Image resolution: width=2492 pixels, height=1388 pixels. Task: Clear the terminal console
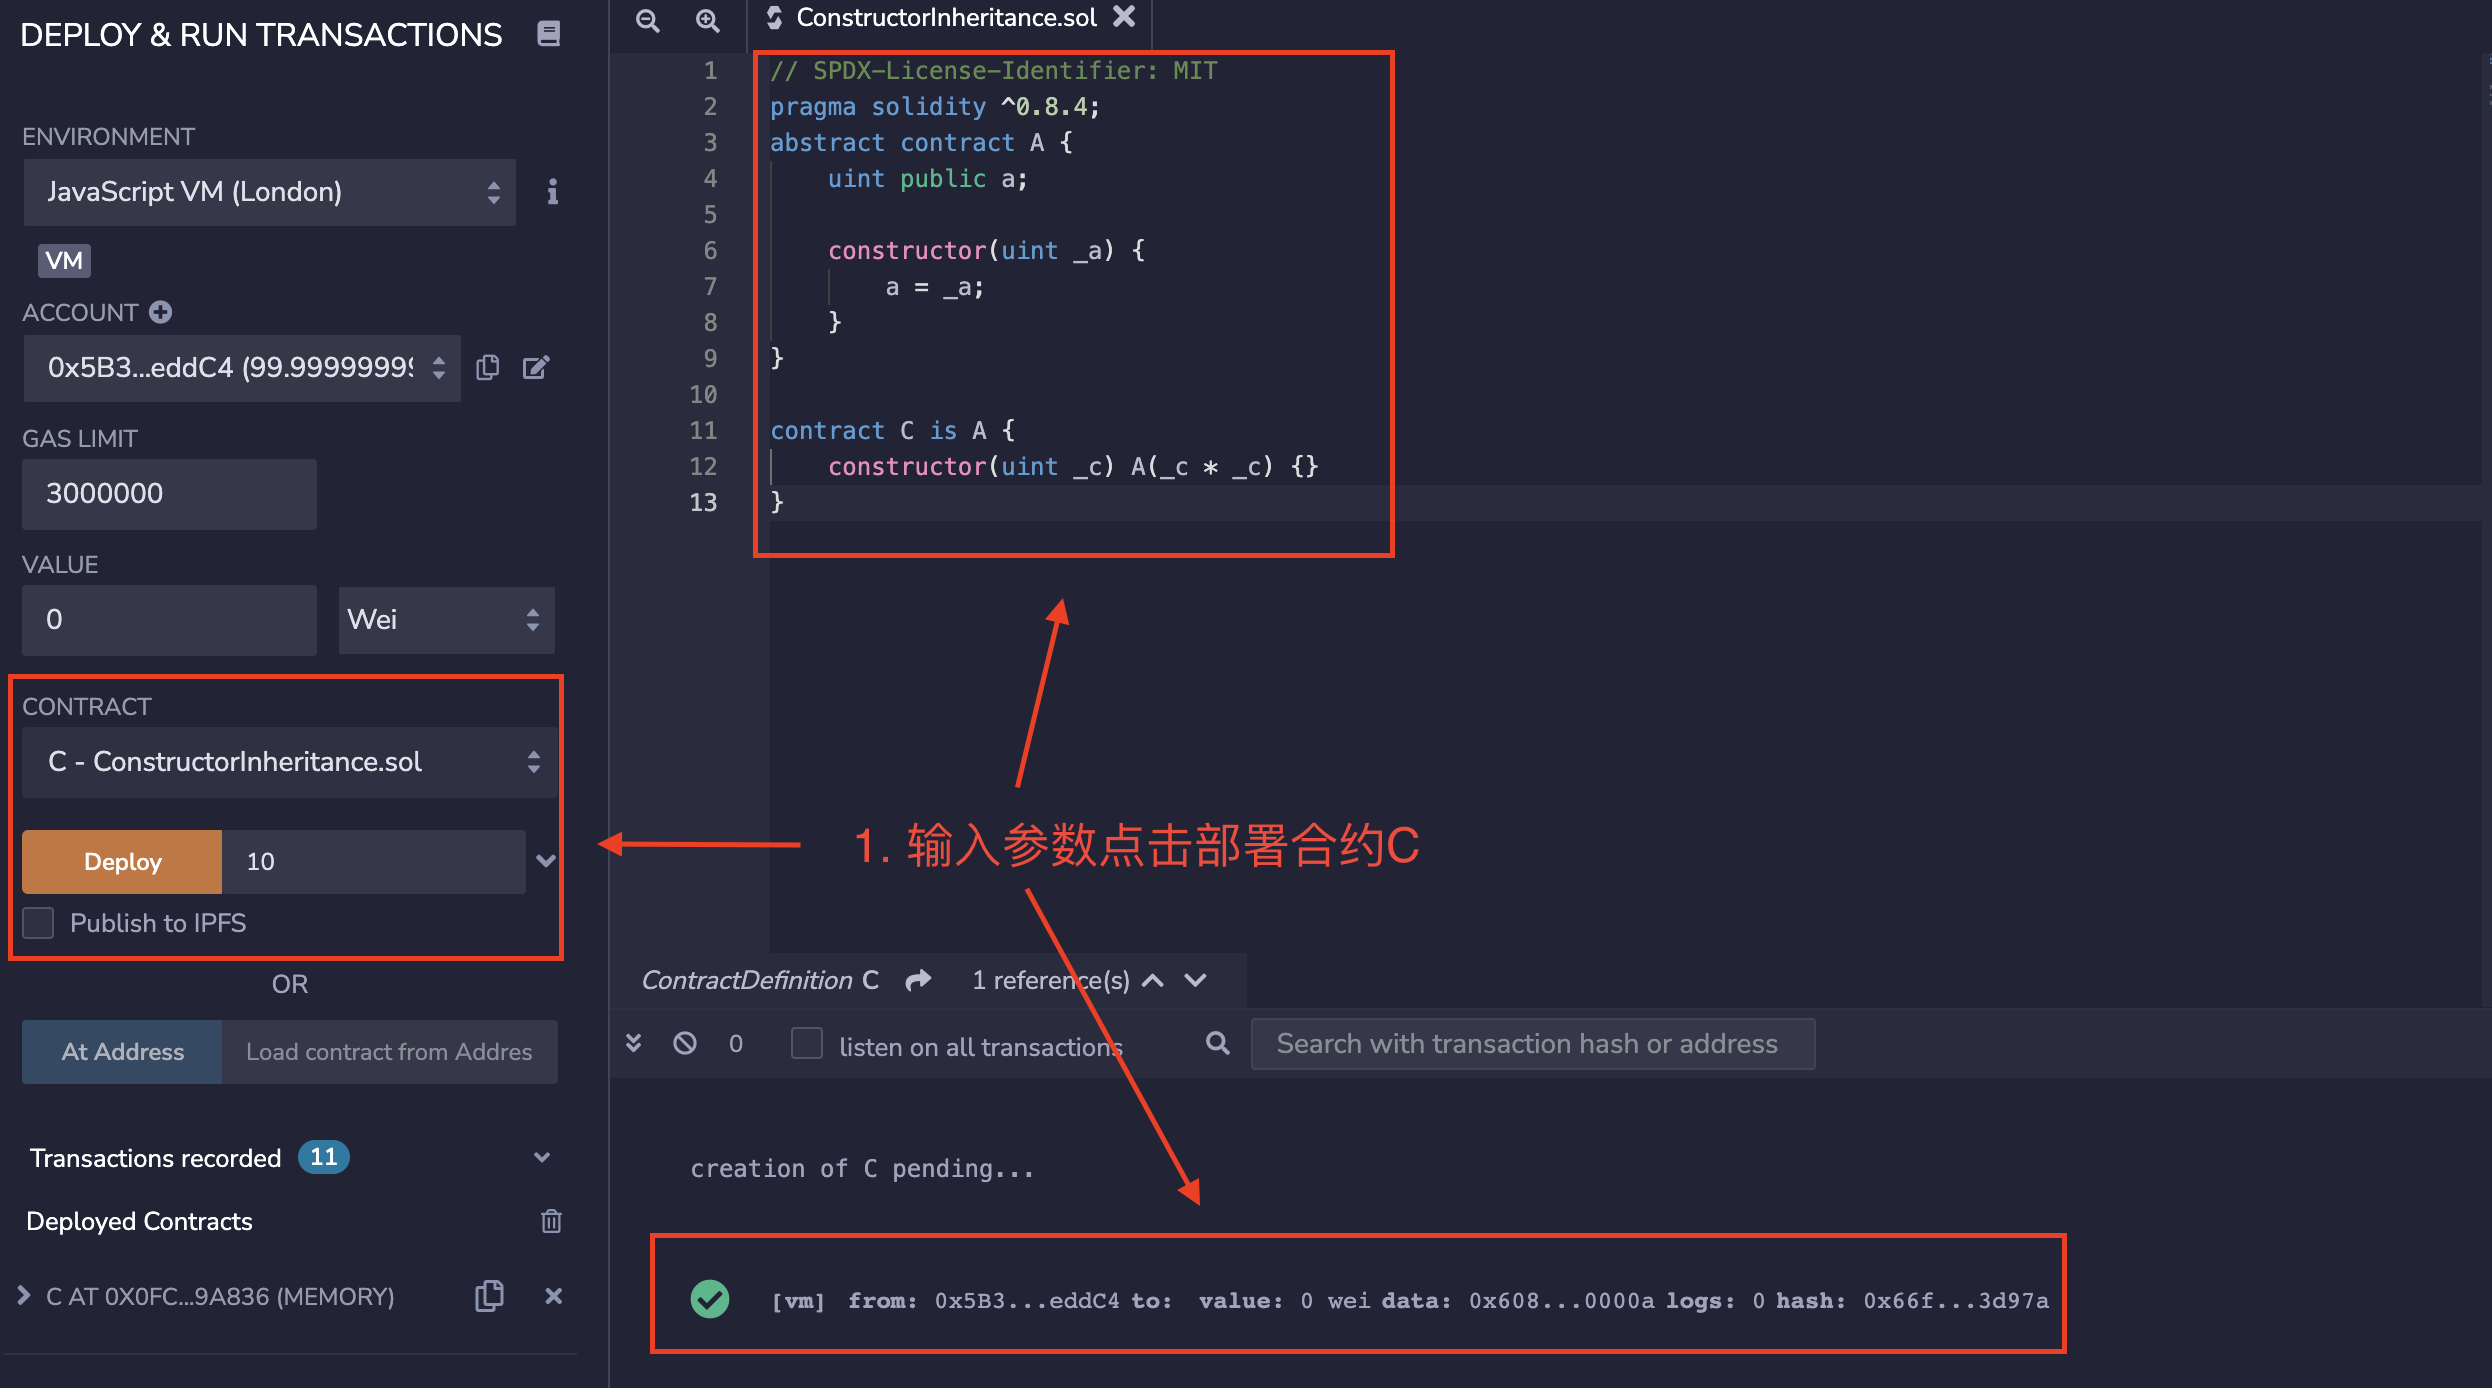tap(685, 1044)
